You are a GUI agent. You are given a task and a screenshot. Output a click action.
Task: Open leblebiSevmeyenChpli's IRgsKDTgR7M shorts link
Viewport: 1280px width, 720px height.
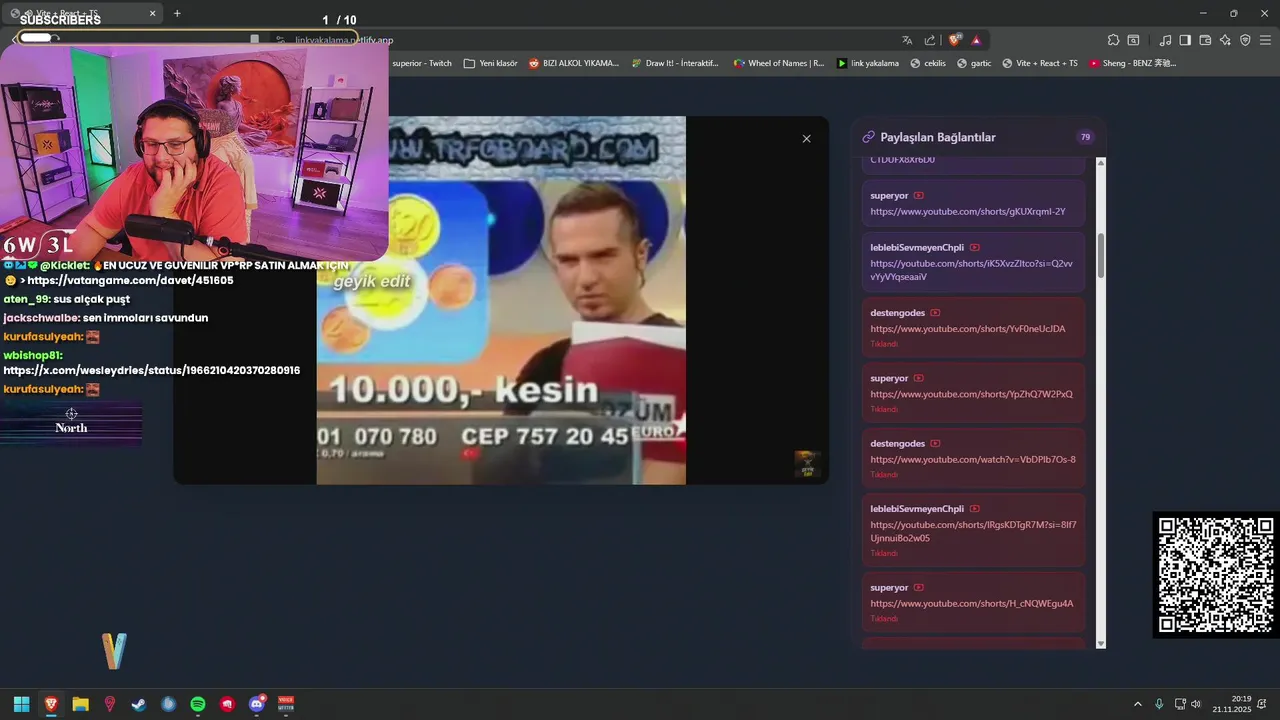pyautogui.click(x=973, y=531)
